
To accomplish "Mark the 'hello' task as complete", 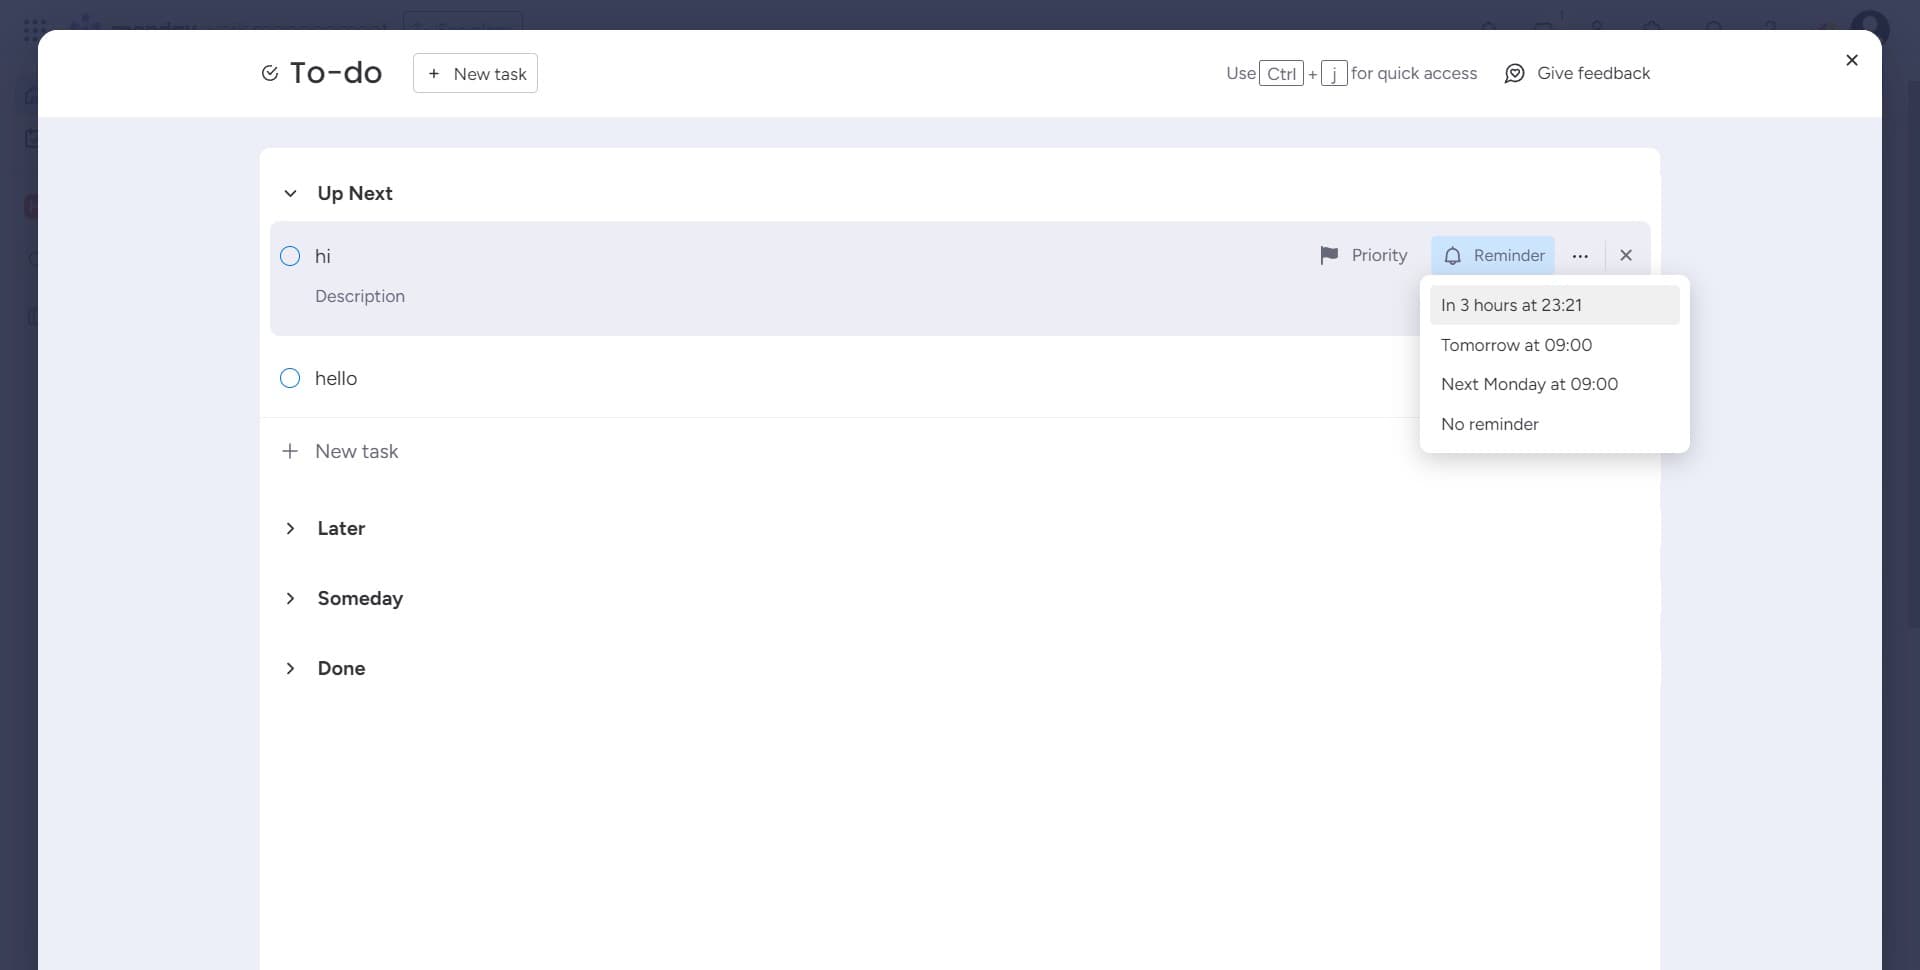I will (x=290, y=378).
